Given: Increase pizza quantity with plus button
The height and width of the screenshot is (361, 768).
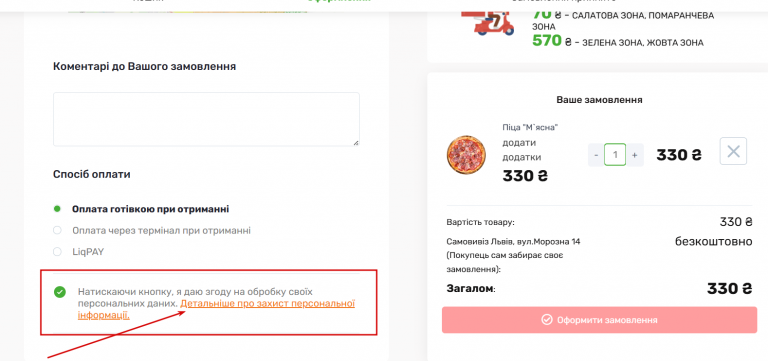Looking at the screenshot, I should (634, 155).
